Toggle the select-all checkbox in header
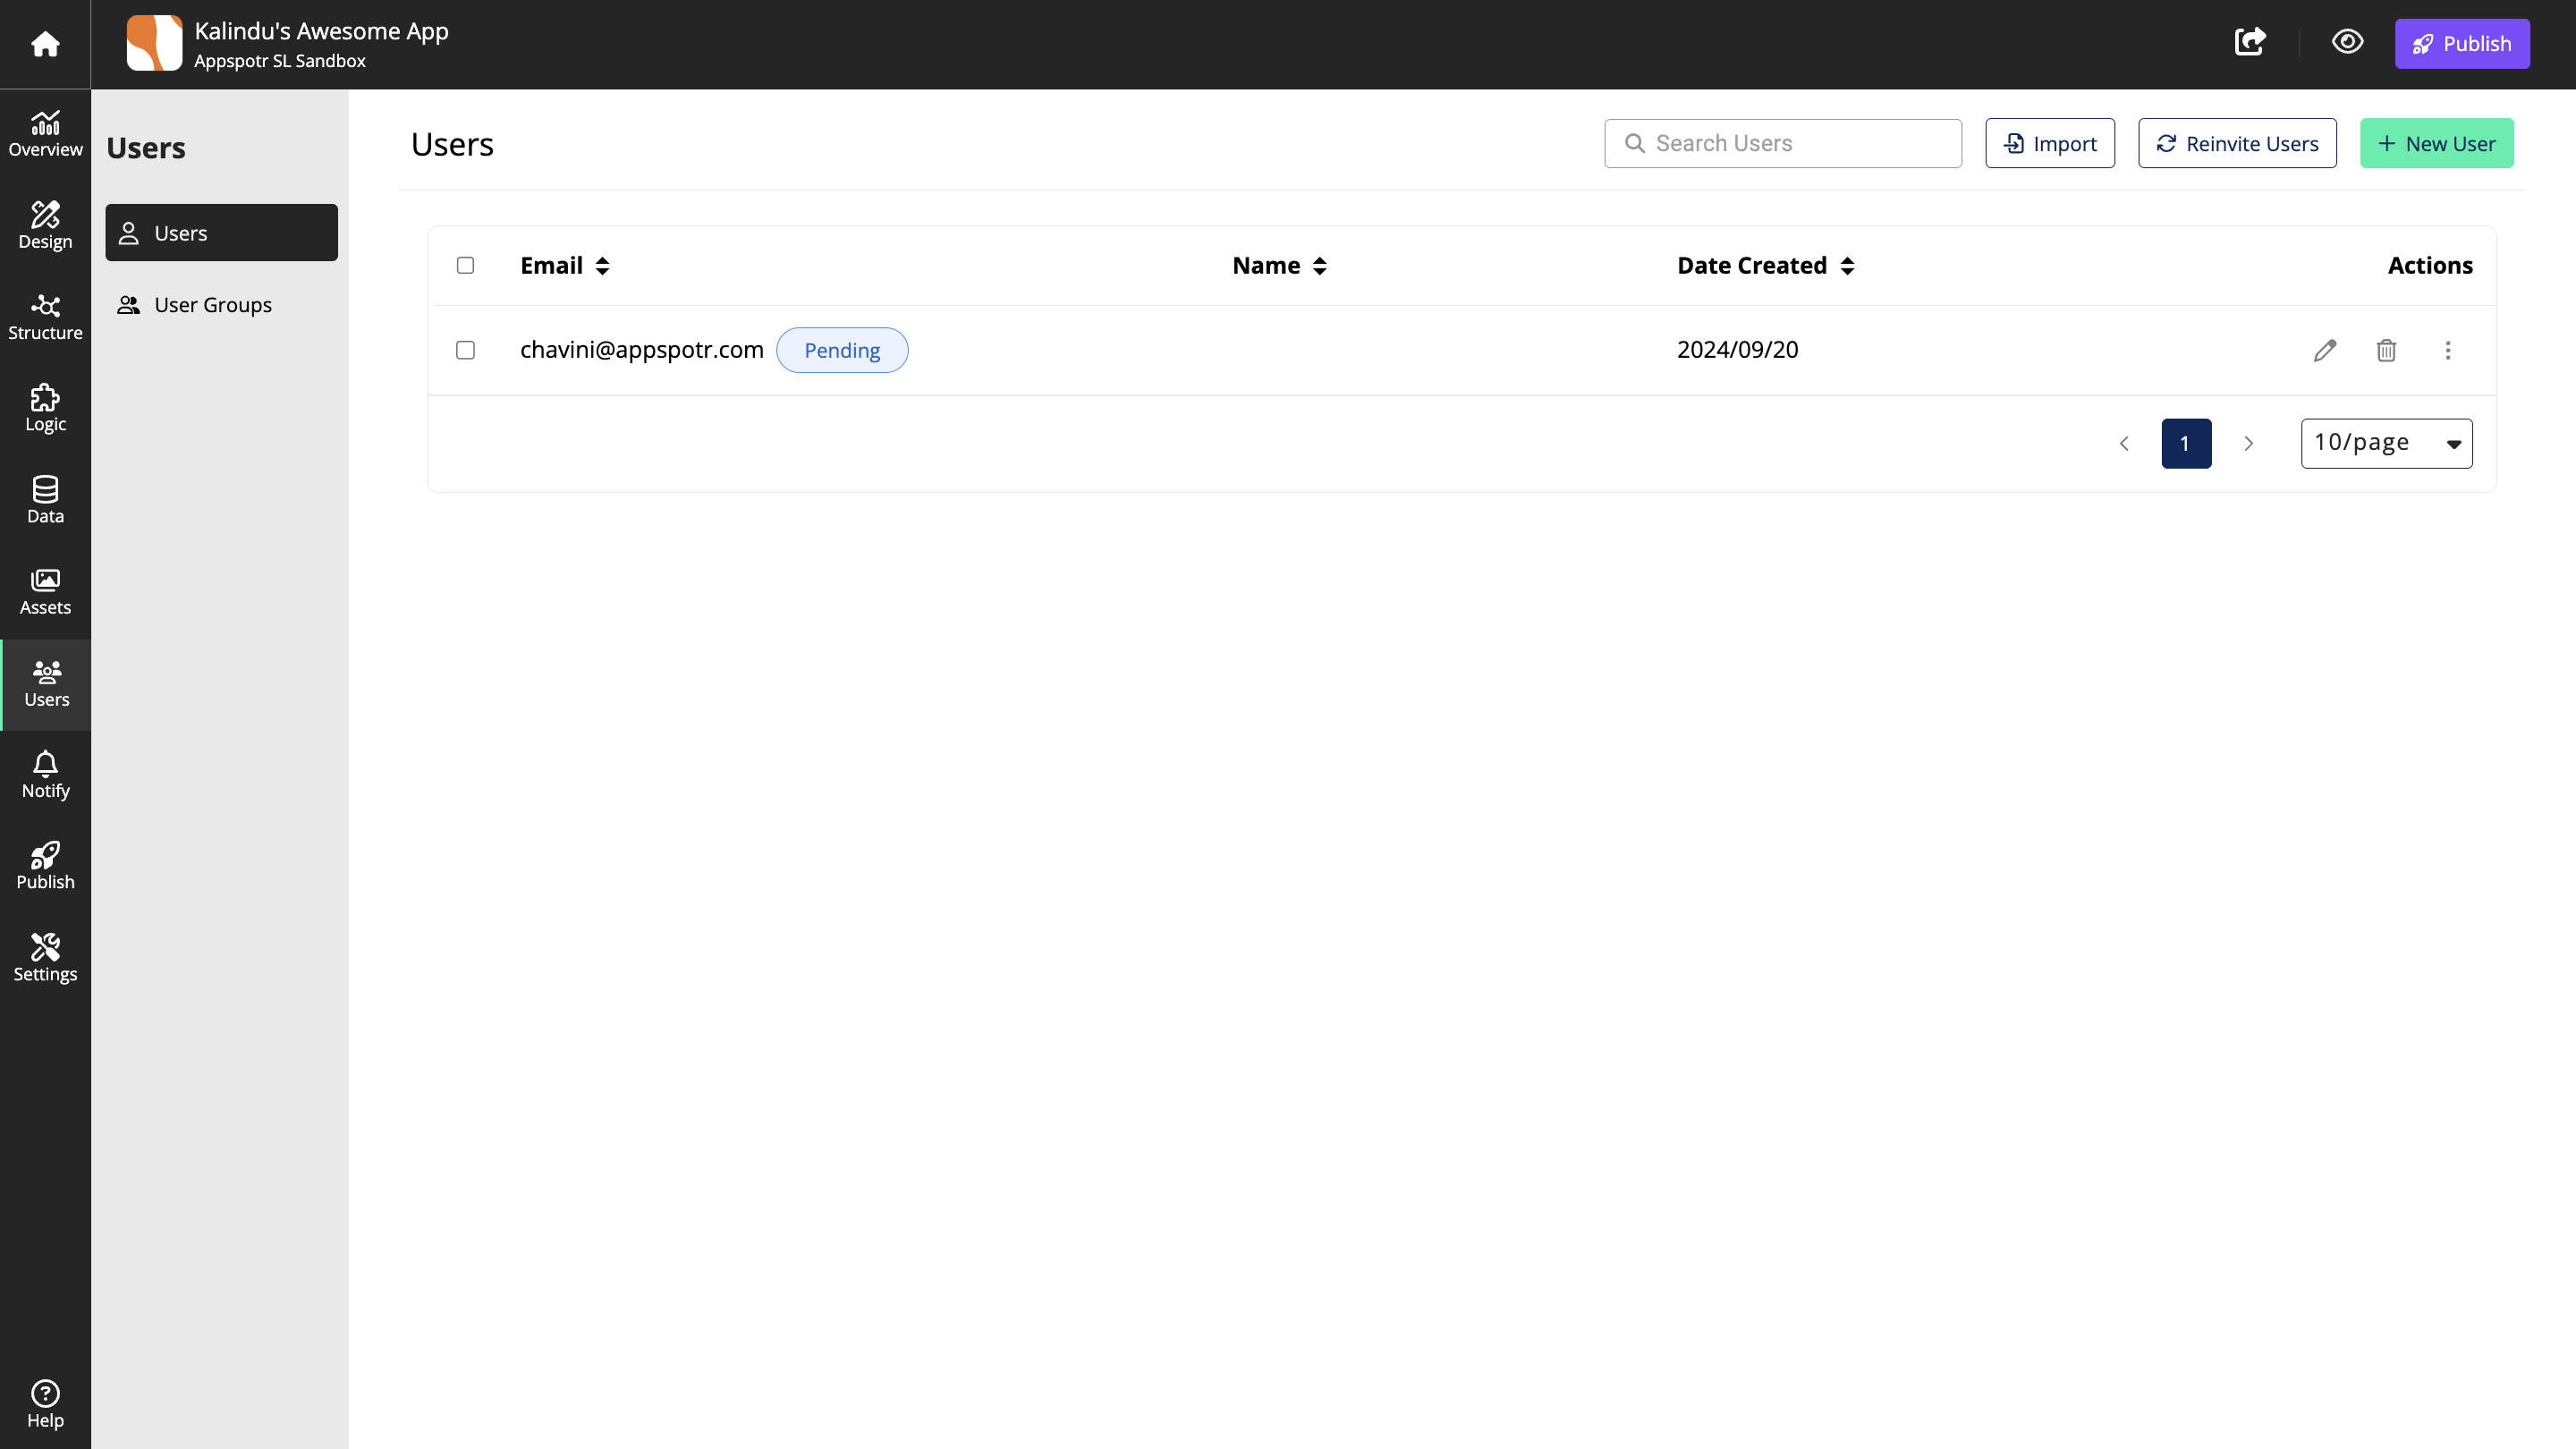Viewport: 2576px width, 1449px height. click(465, 265)
